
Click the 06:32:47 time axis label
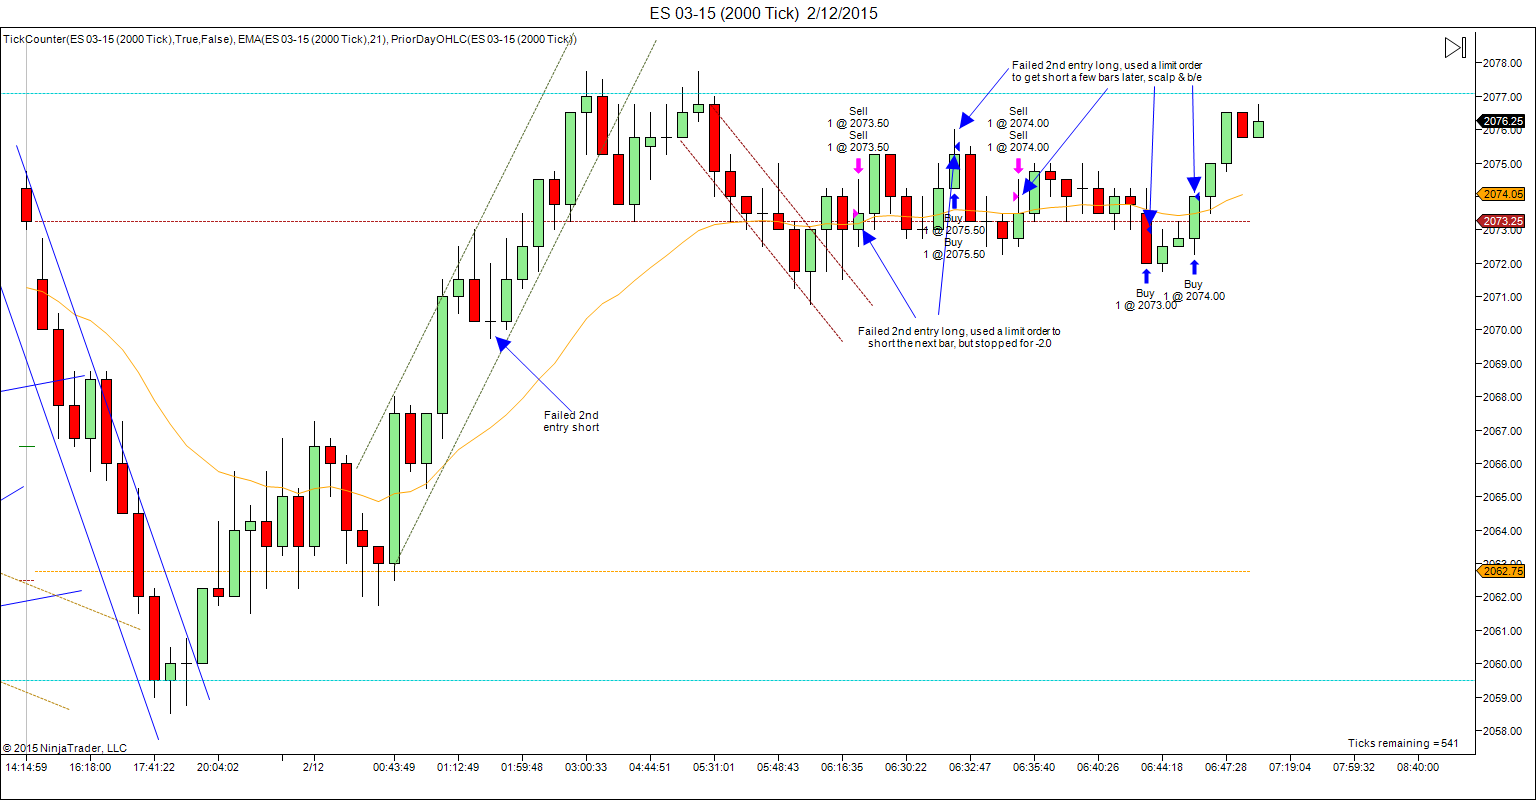(x=970, y=768)
